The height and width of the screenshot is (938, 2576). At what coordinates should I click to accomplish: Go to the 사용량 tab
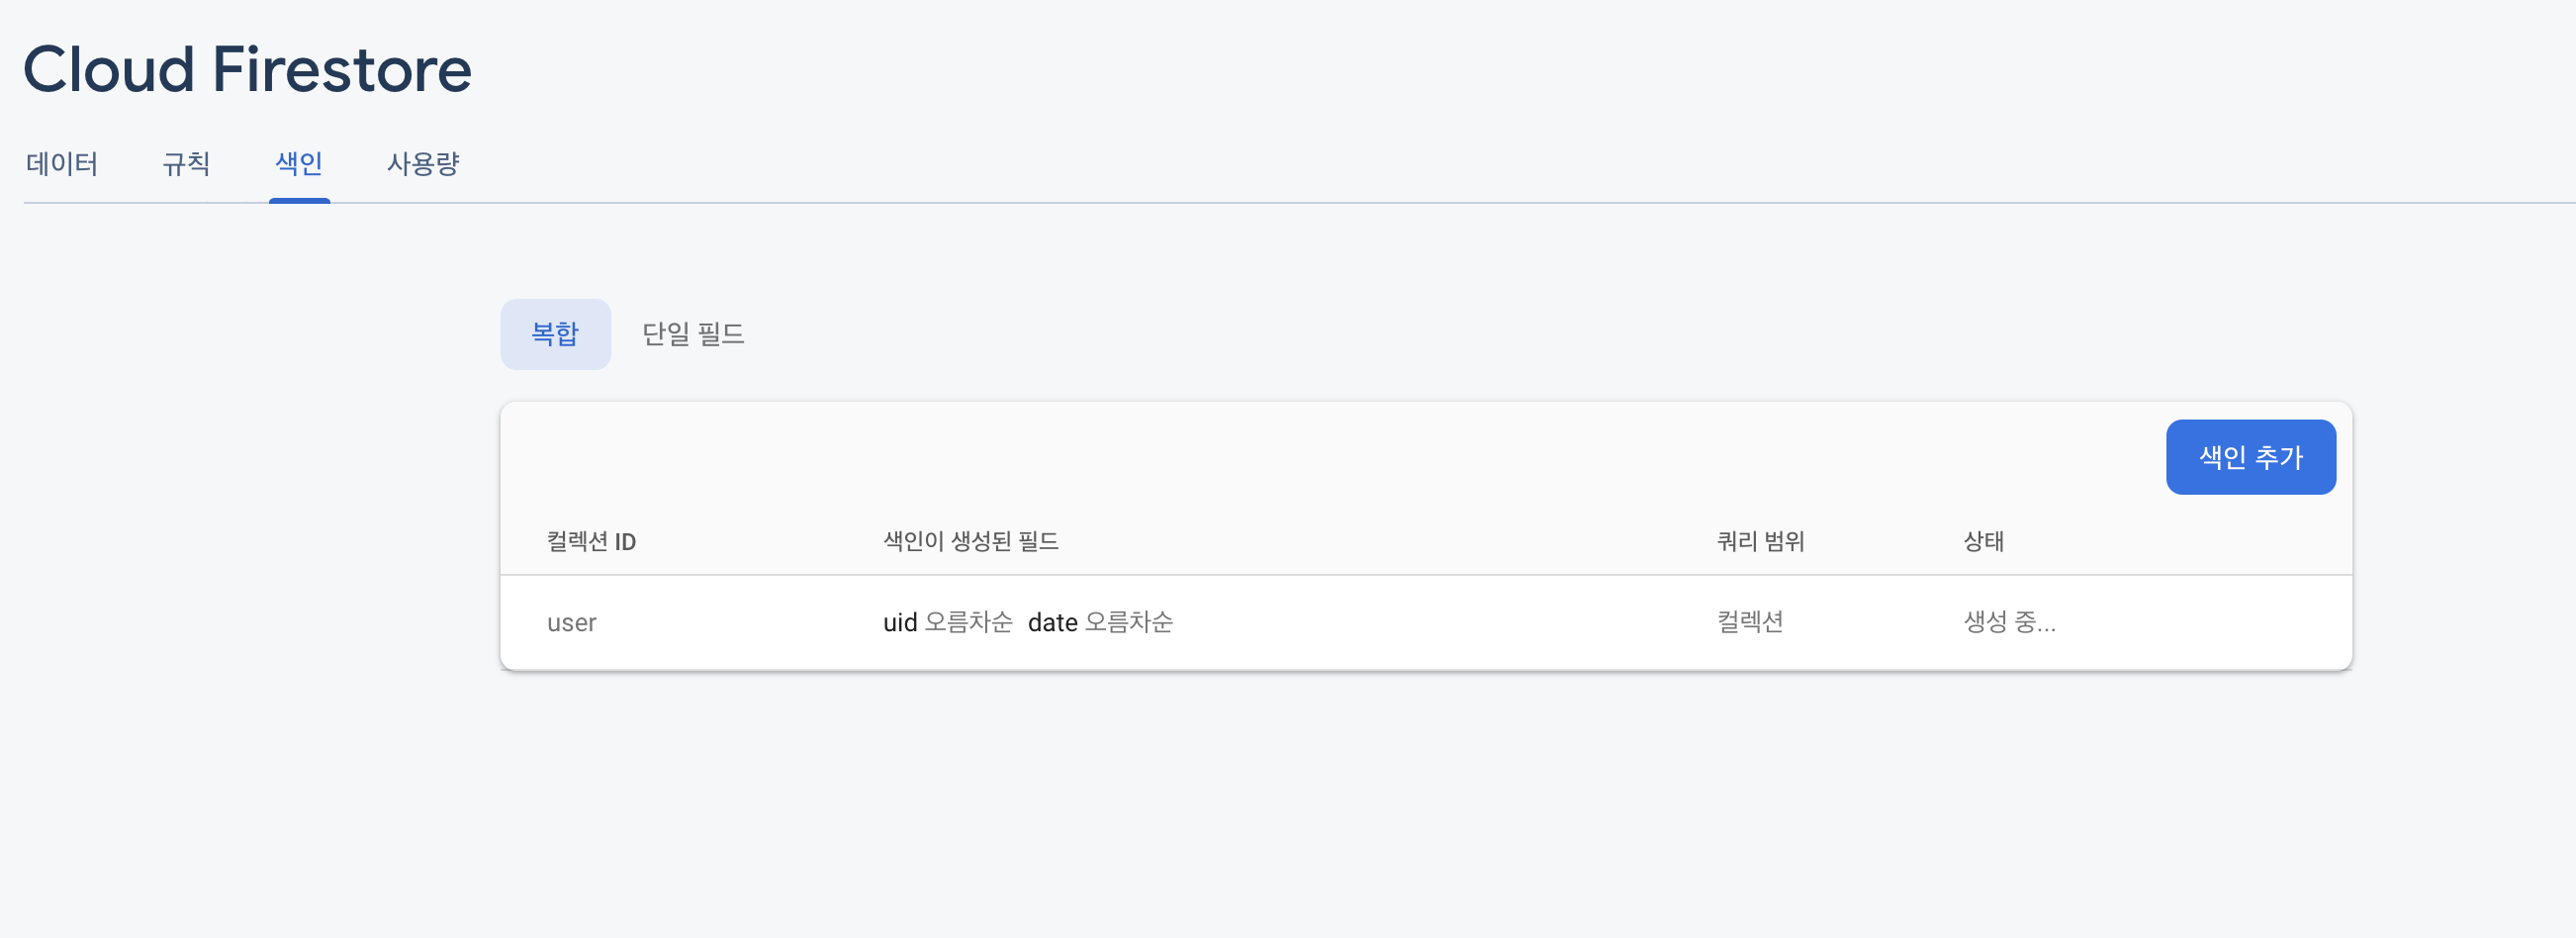423,163
